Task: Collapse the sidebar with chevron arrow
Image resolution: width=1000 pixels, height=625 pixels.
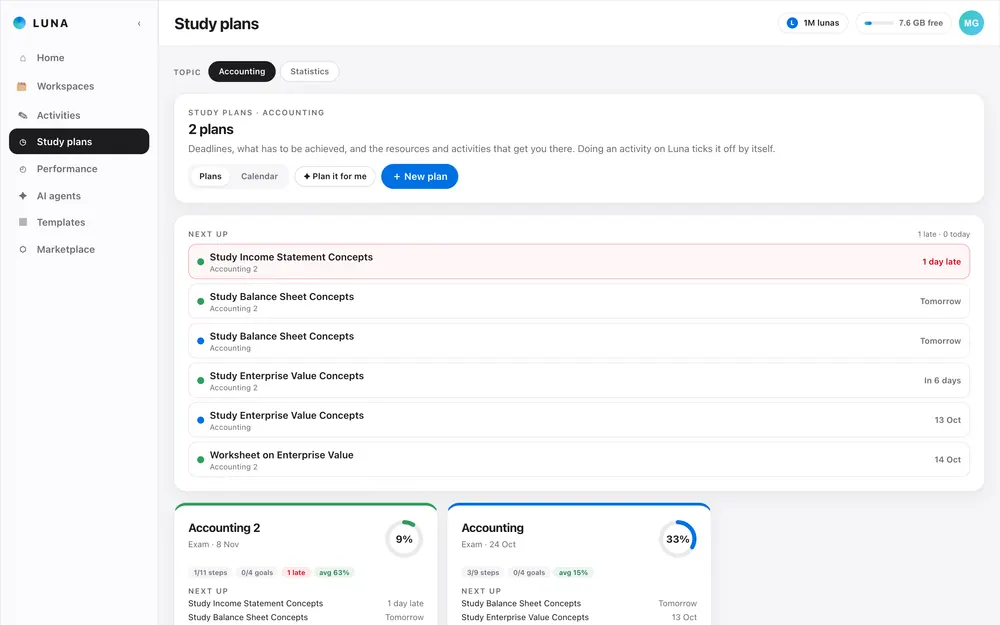Action: pyautogui.click(x=139, y=24)
